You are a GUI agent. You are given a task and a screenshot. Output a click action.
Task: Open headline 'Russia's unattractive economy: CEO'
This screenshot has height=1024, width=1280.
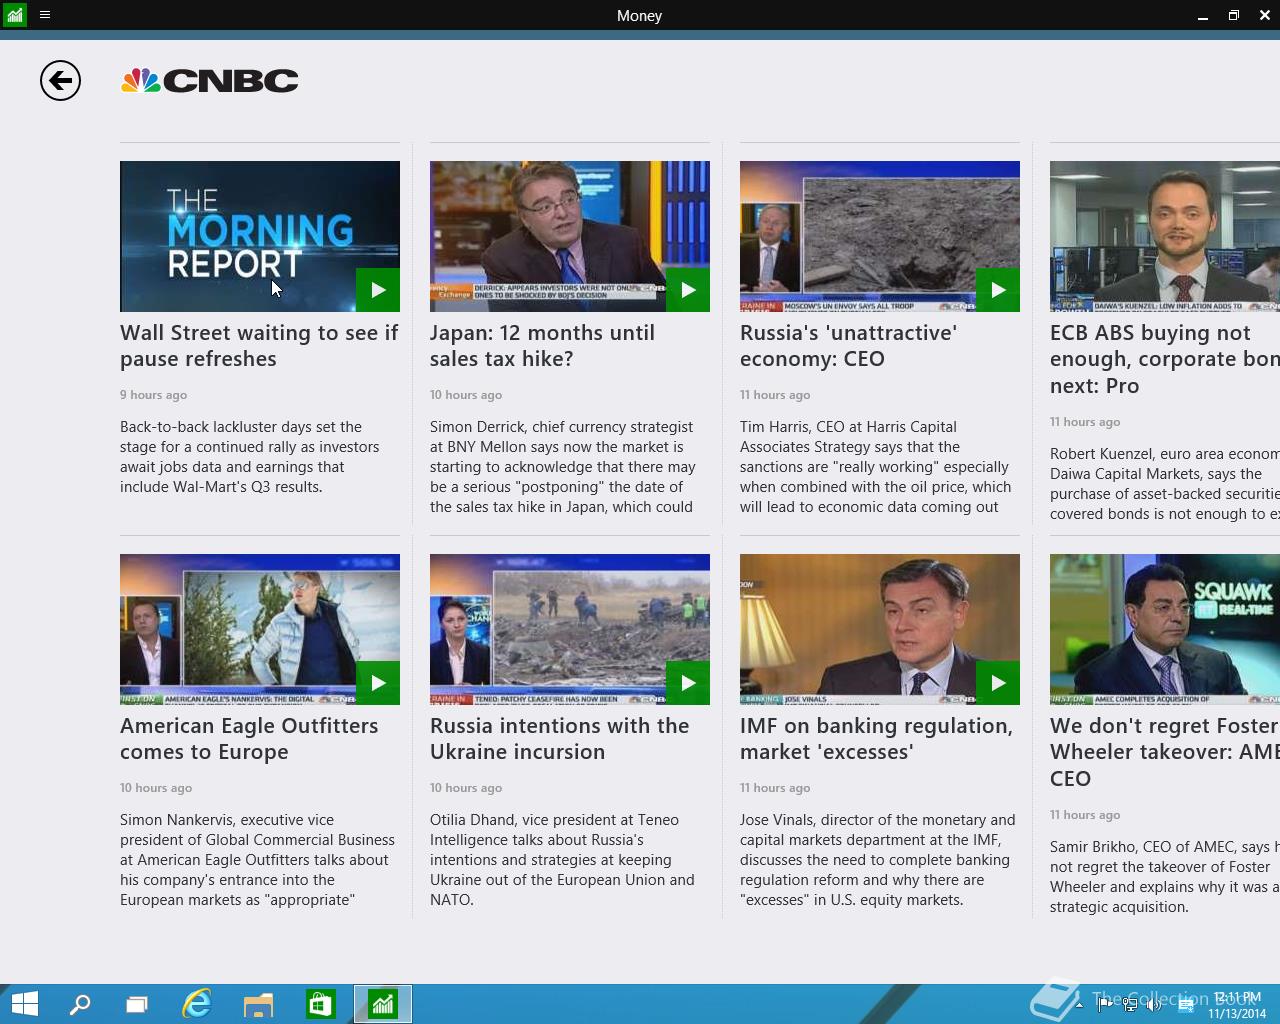pos(848,346)
